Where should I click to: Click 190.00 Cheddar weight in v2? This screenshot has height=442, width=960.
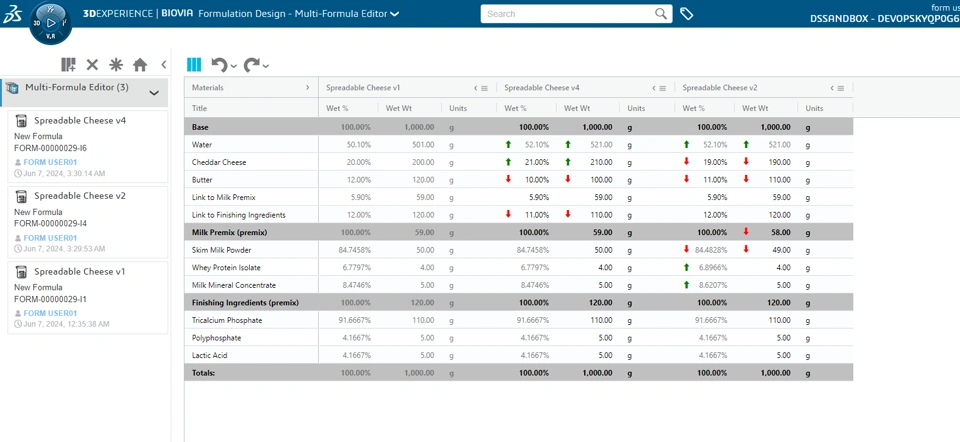click(778, 162)
